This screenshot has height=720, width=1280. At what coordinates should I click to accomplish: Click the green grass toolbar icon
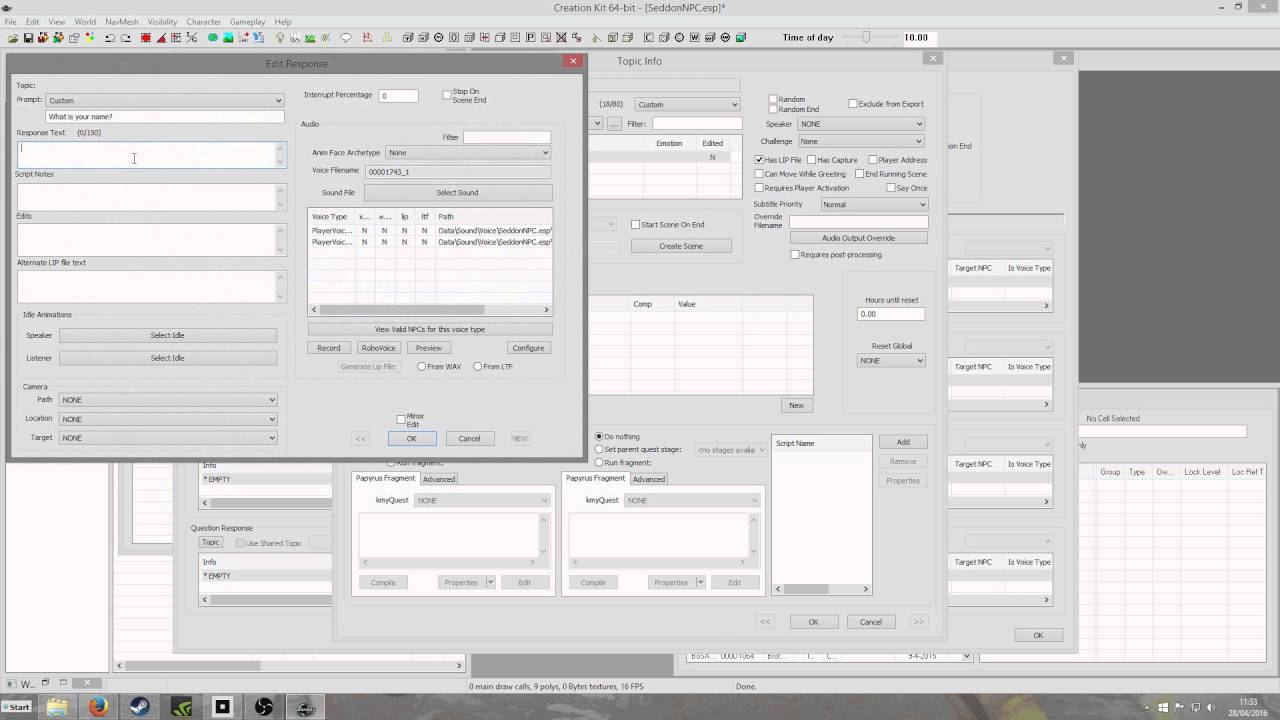pyautogui.click(x=310, y=38)
